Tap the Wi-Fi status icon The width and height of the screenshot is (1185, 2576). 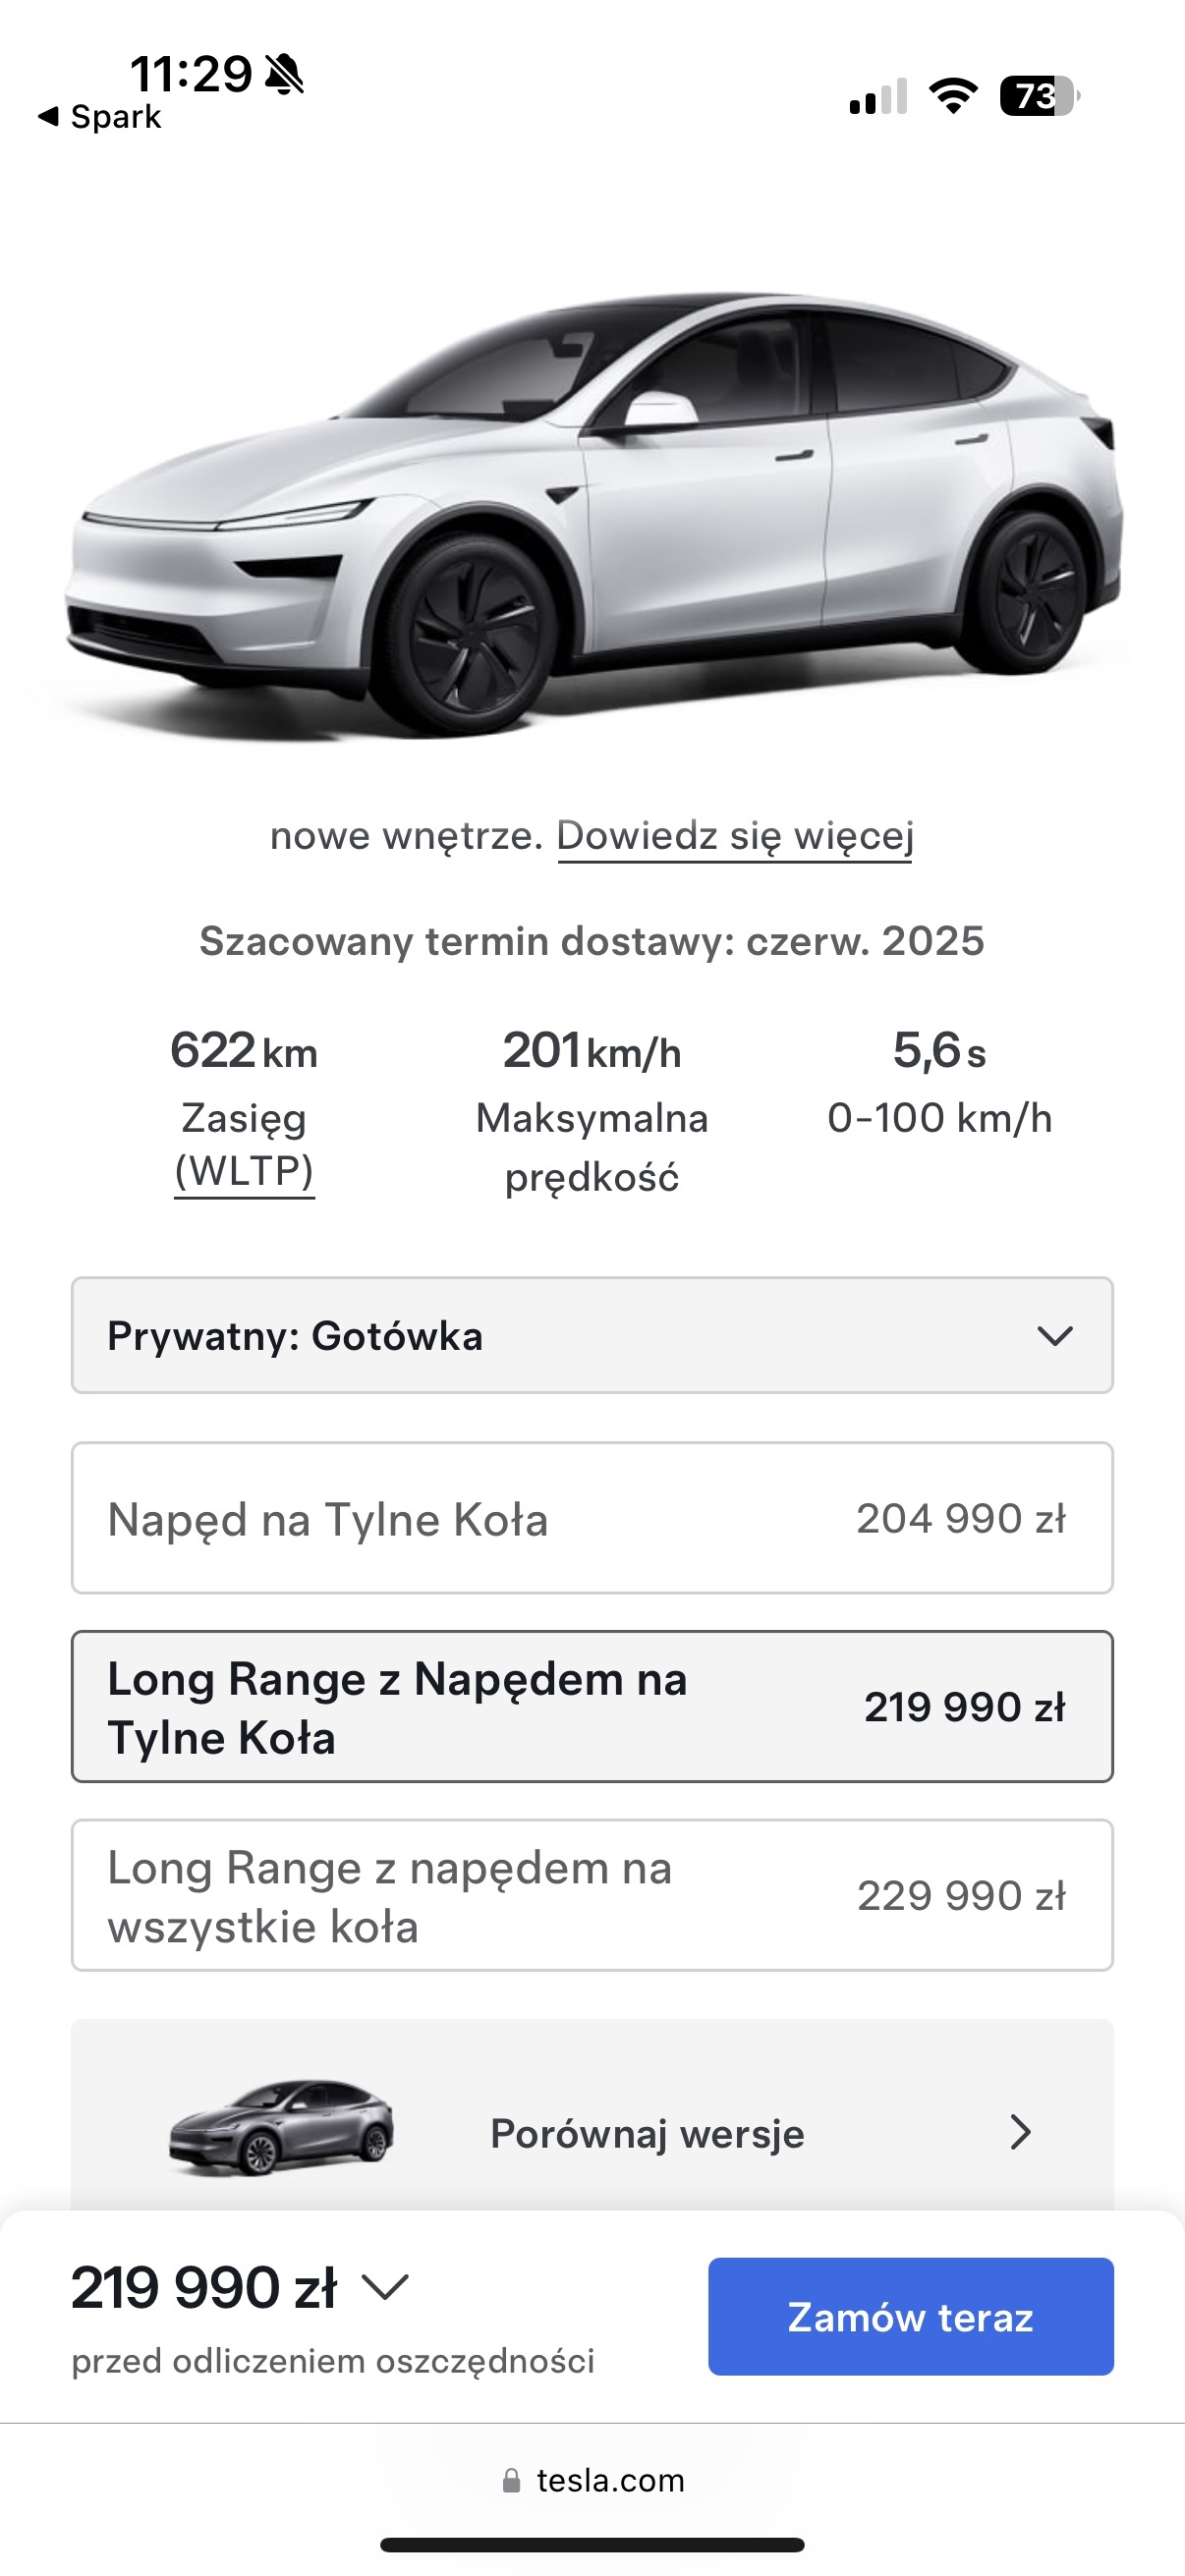[952, 96]
